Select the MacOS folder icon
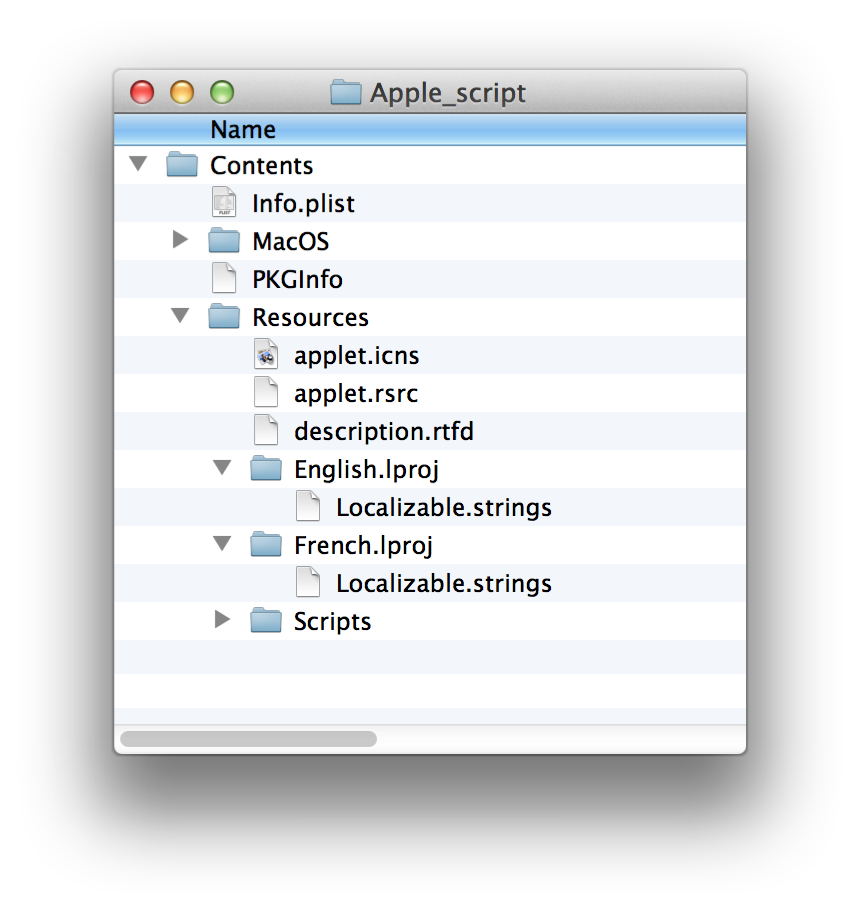 [224, 239]
